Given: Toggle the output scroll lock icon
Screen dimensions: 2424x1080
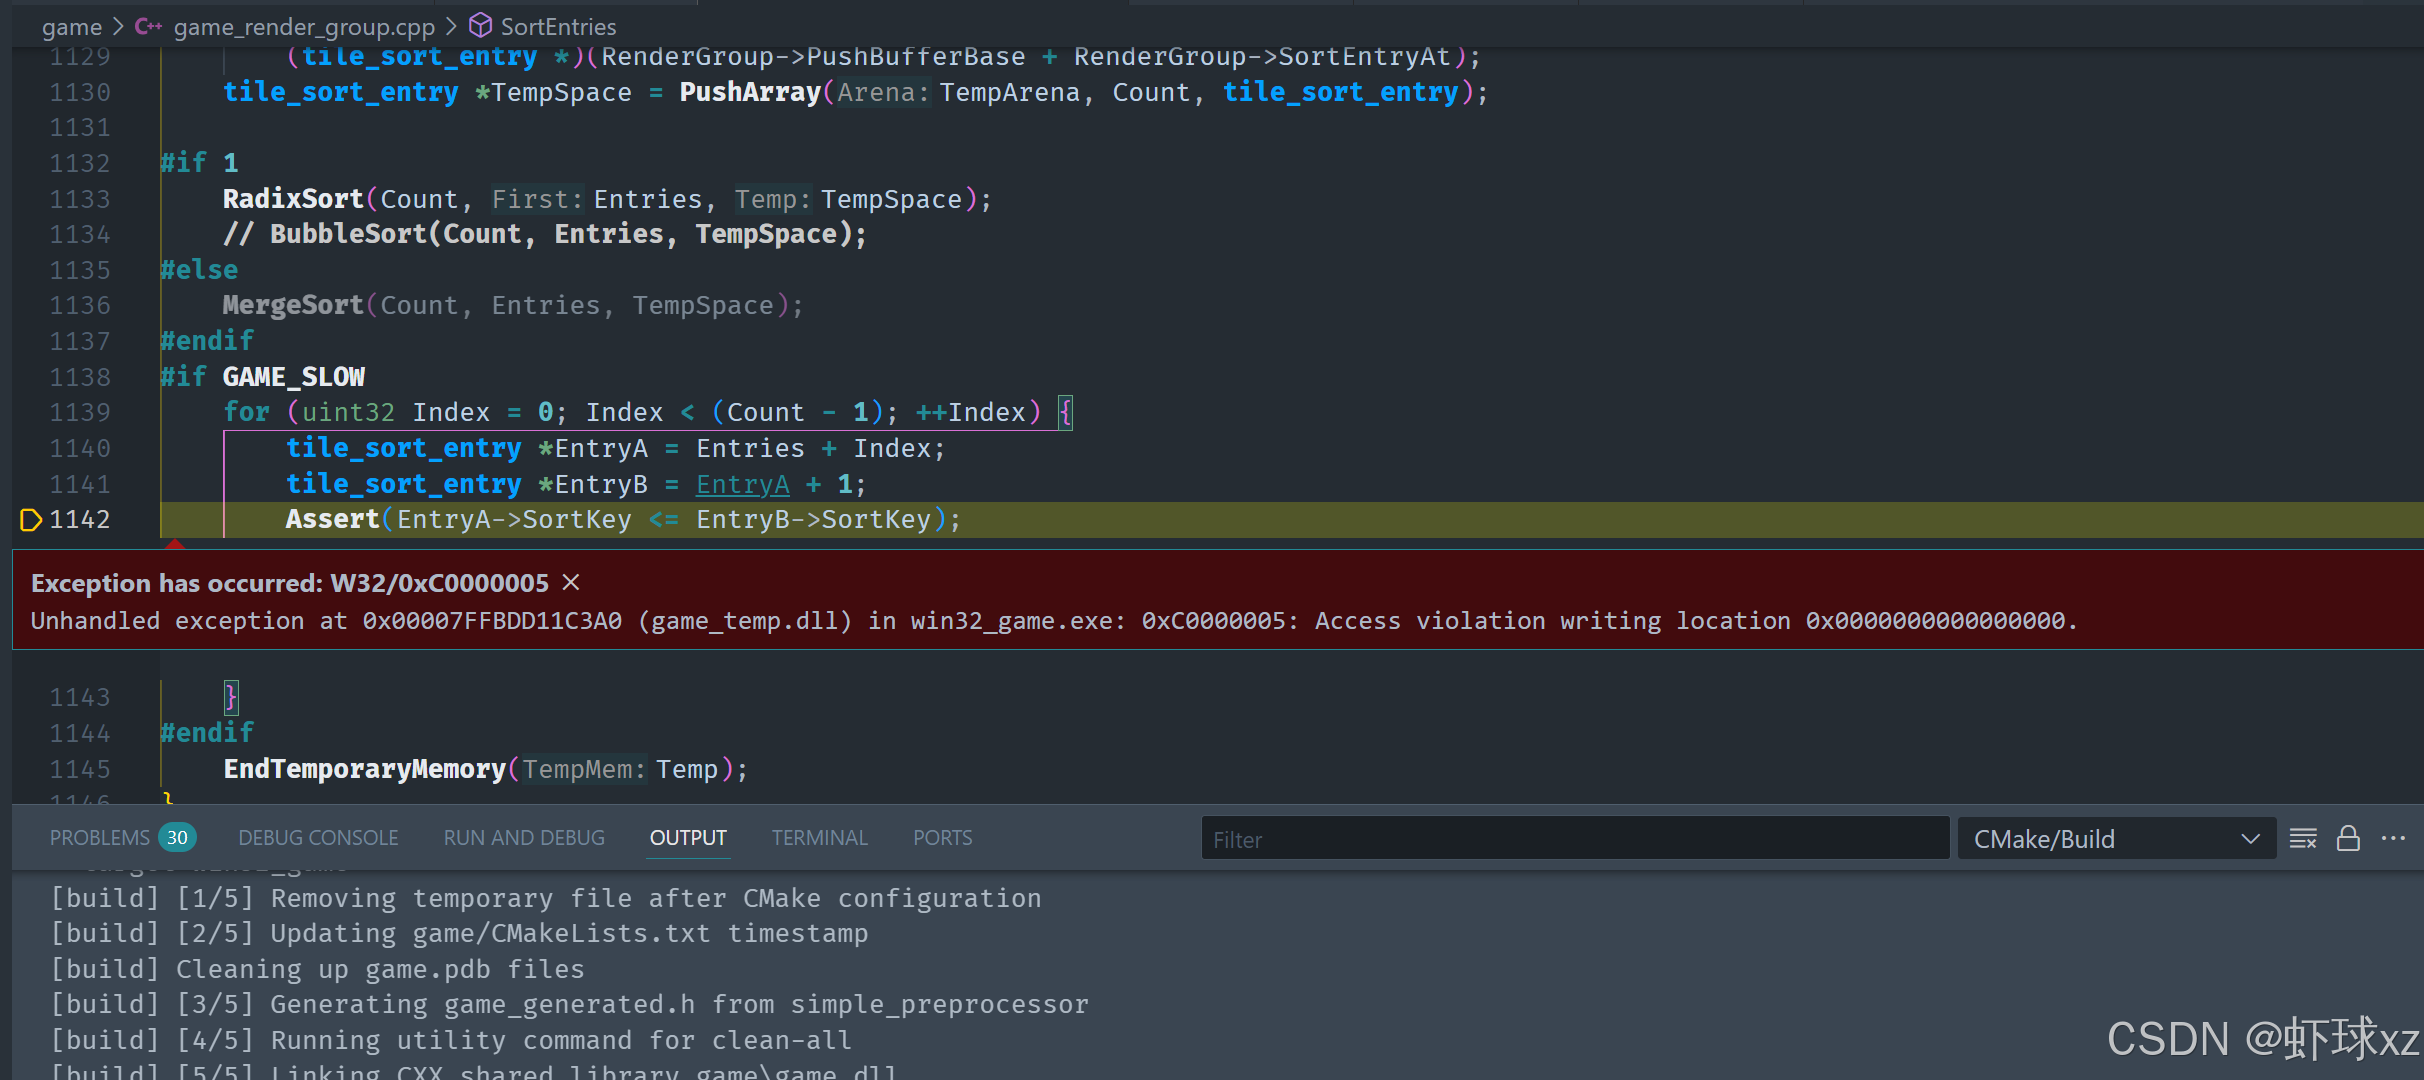Looking at the screenshot, I should pyautogui.click(x=2348, y=838).
